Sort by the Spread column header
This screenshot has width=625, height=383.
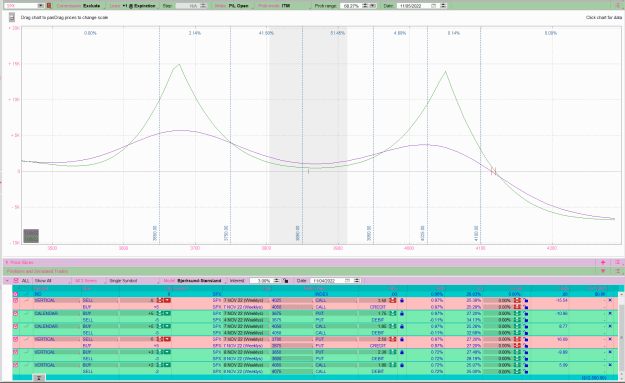click(x=41, y=288)
